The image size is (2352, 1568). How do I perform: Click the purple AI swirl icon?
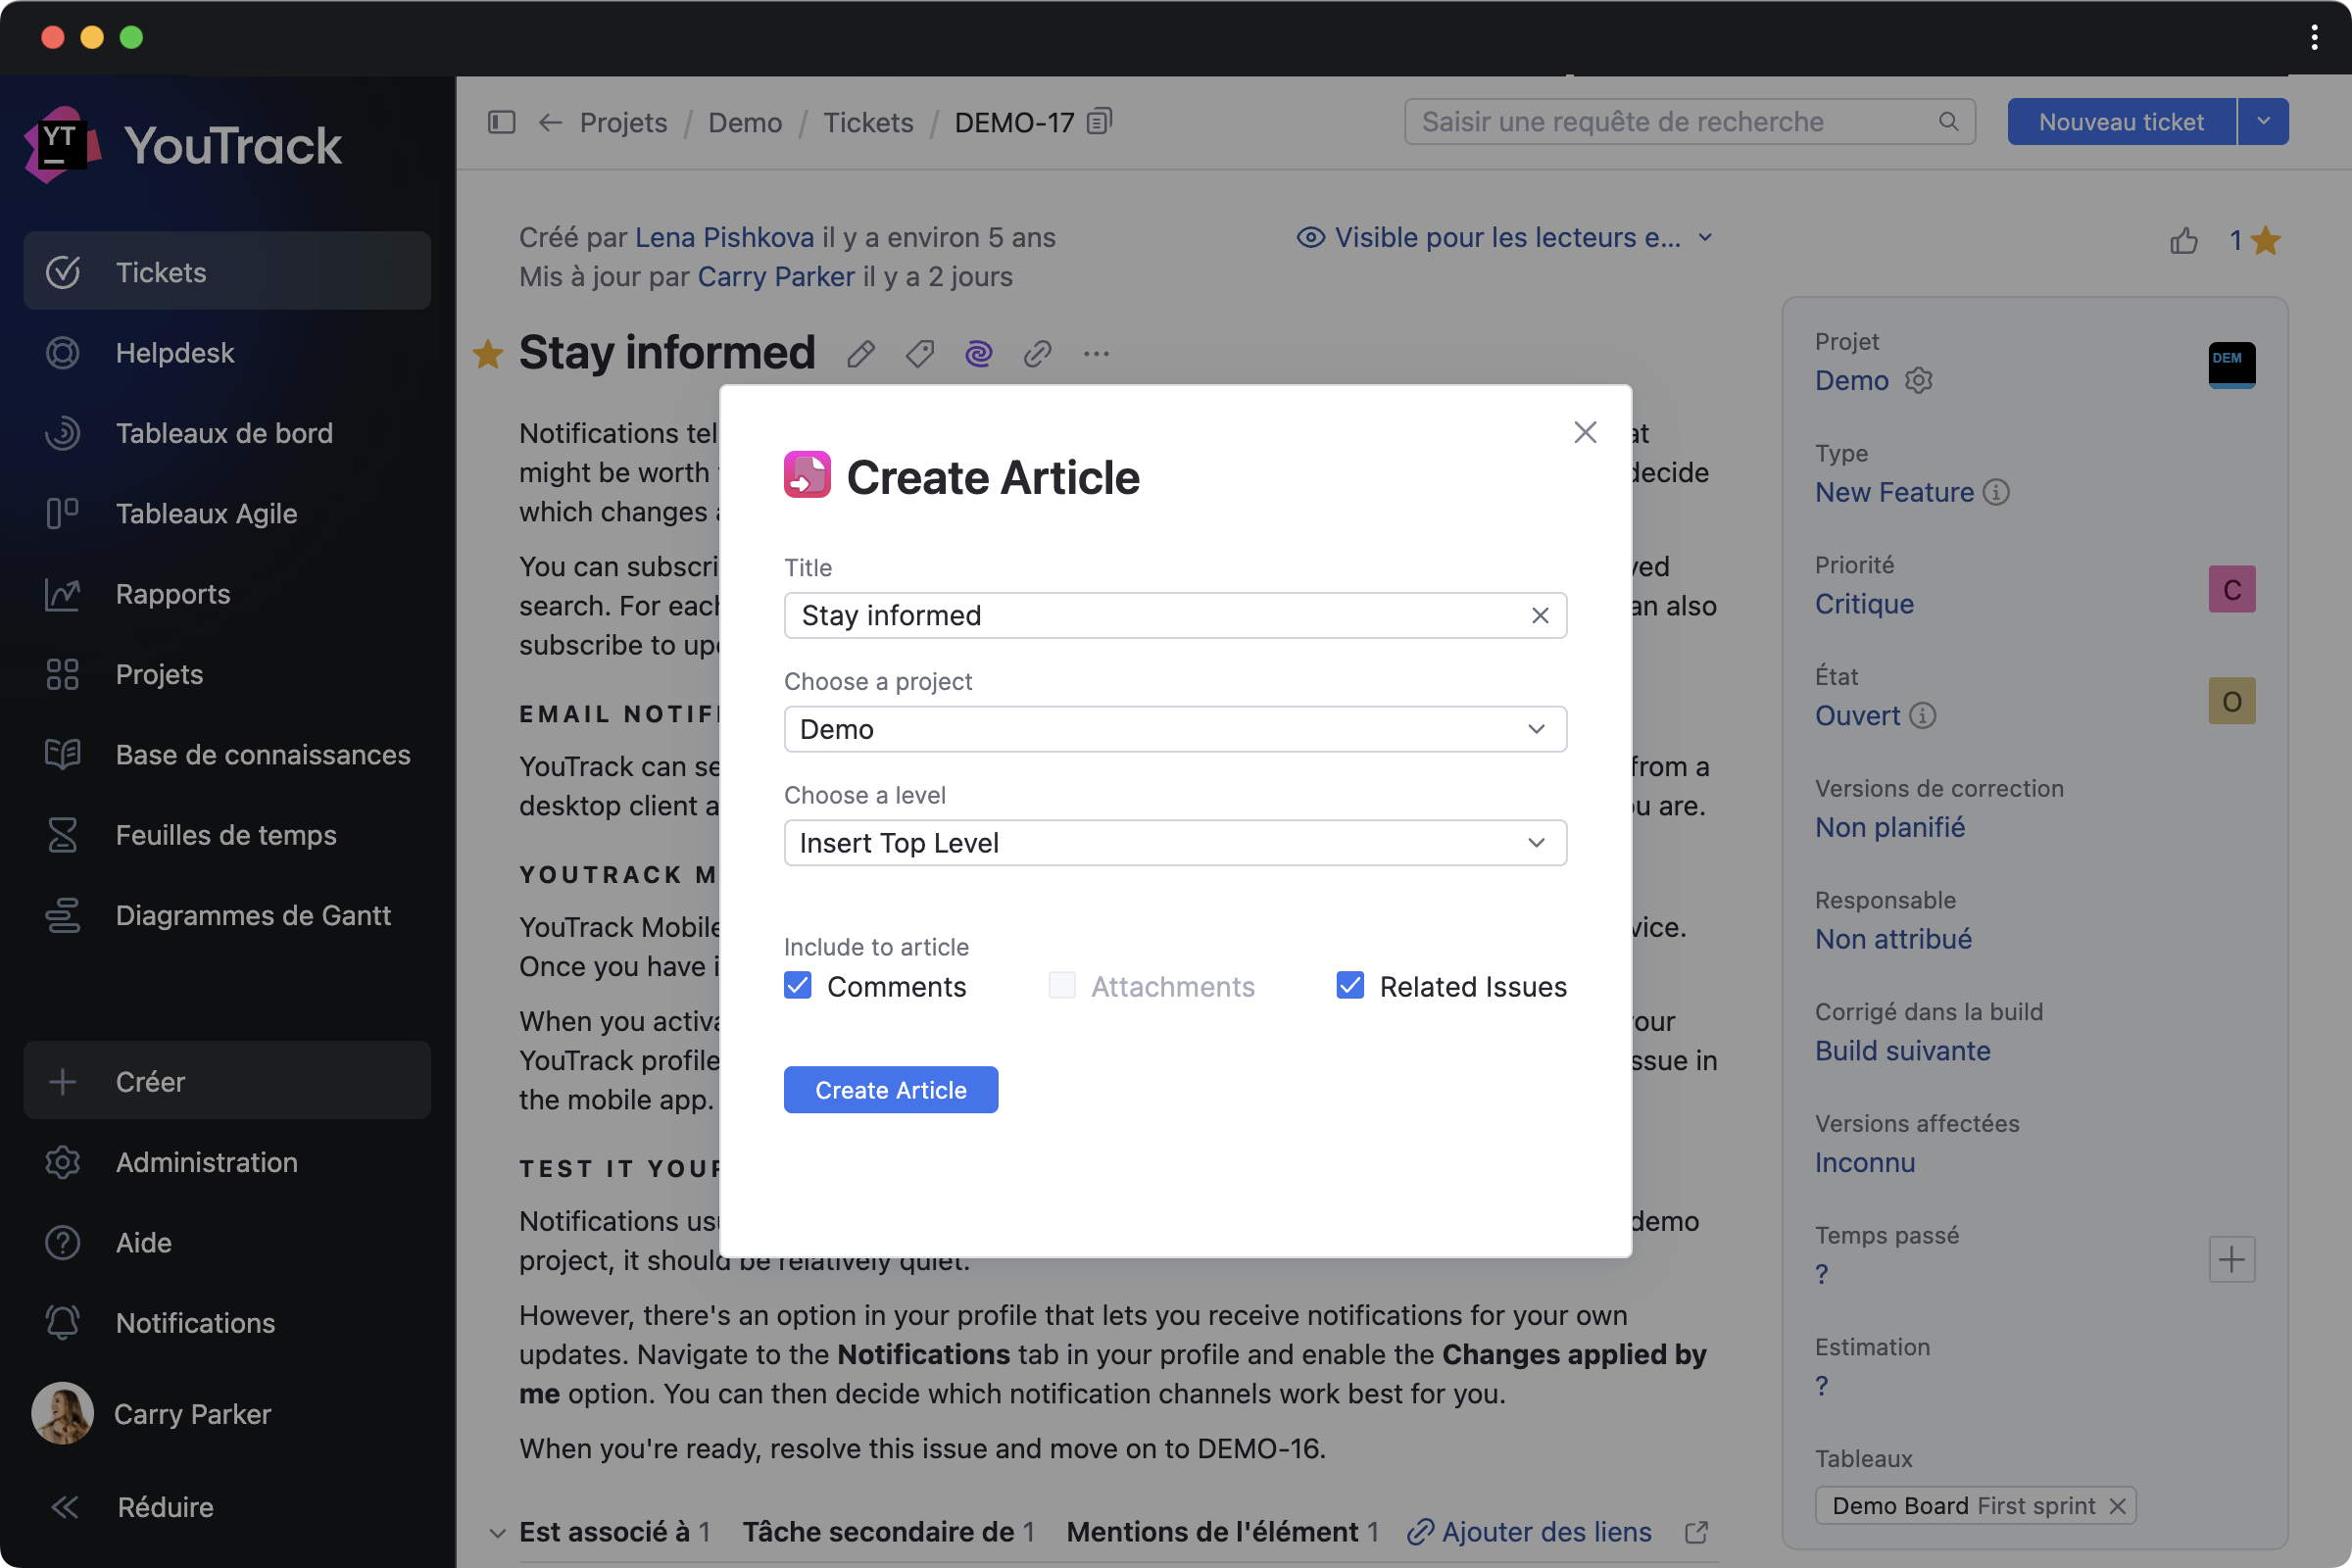(978, 354)
